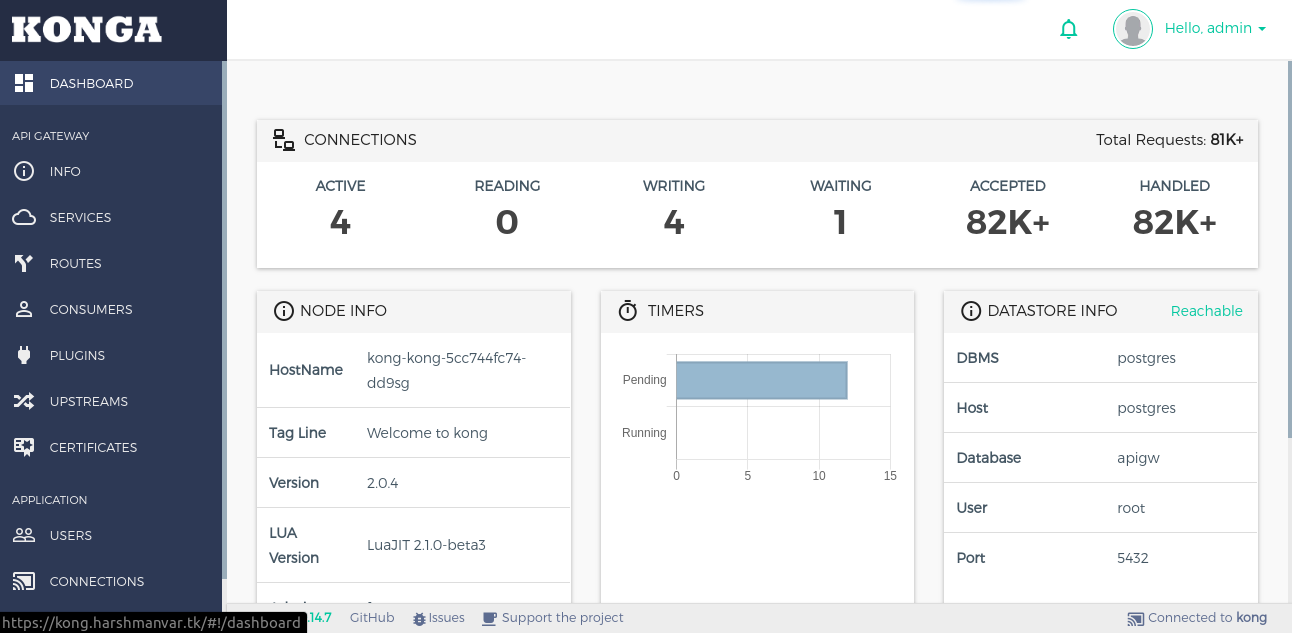
Task: Click Database value apigw
Action: [1138, 458]
